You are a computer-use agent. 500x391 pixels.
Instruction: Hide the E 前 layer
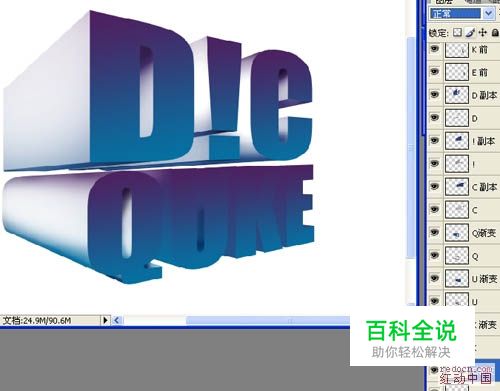[x=434, y=71]
